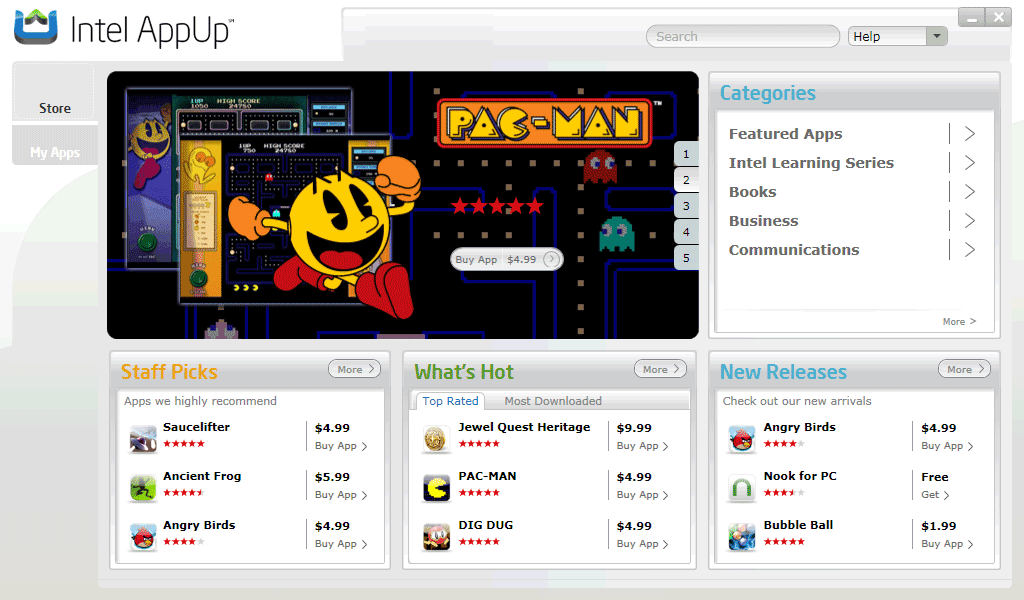
Task: Open the Featured Apps category
Action: tap(786, 134)
